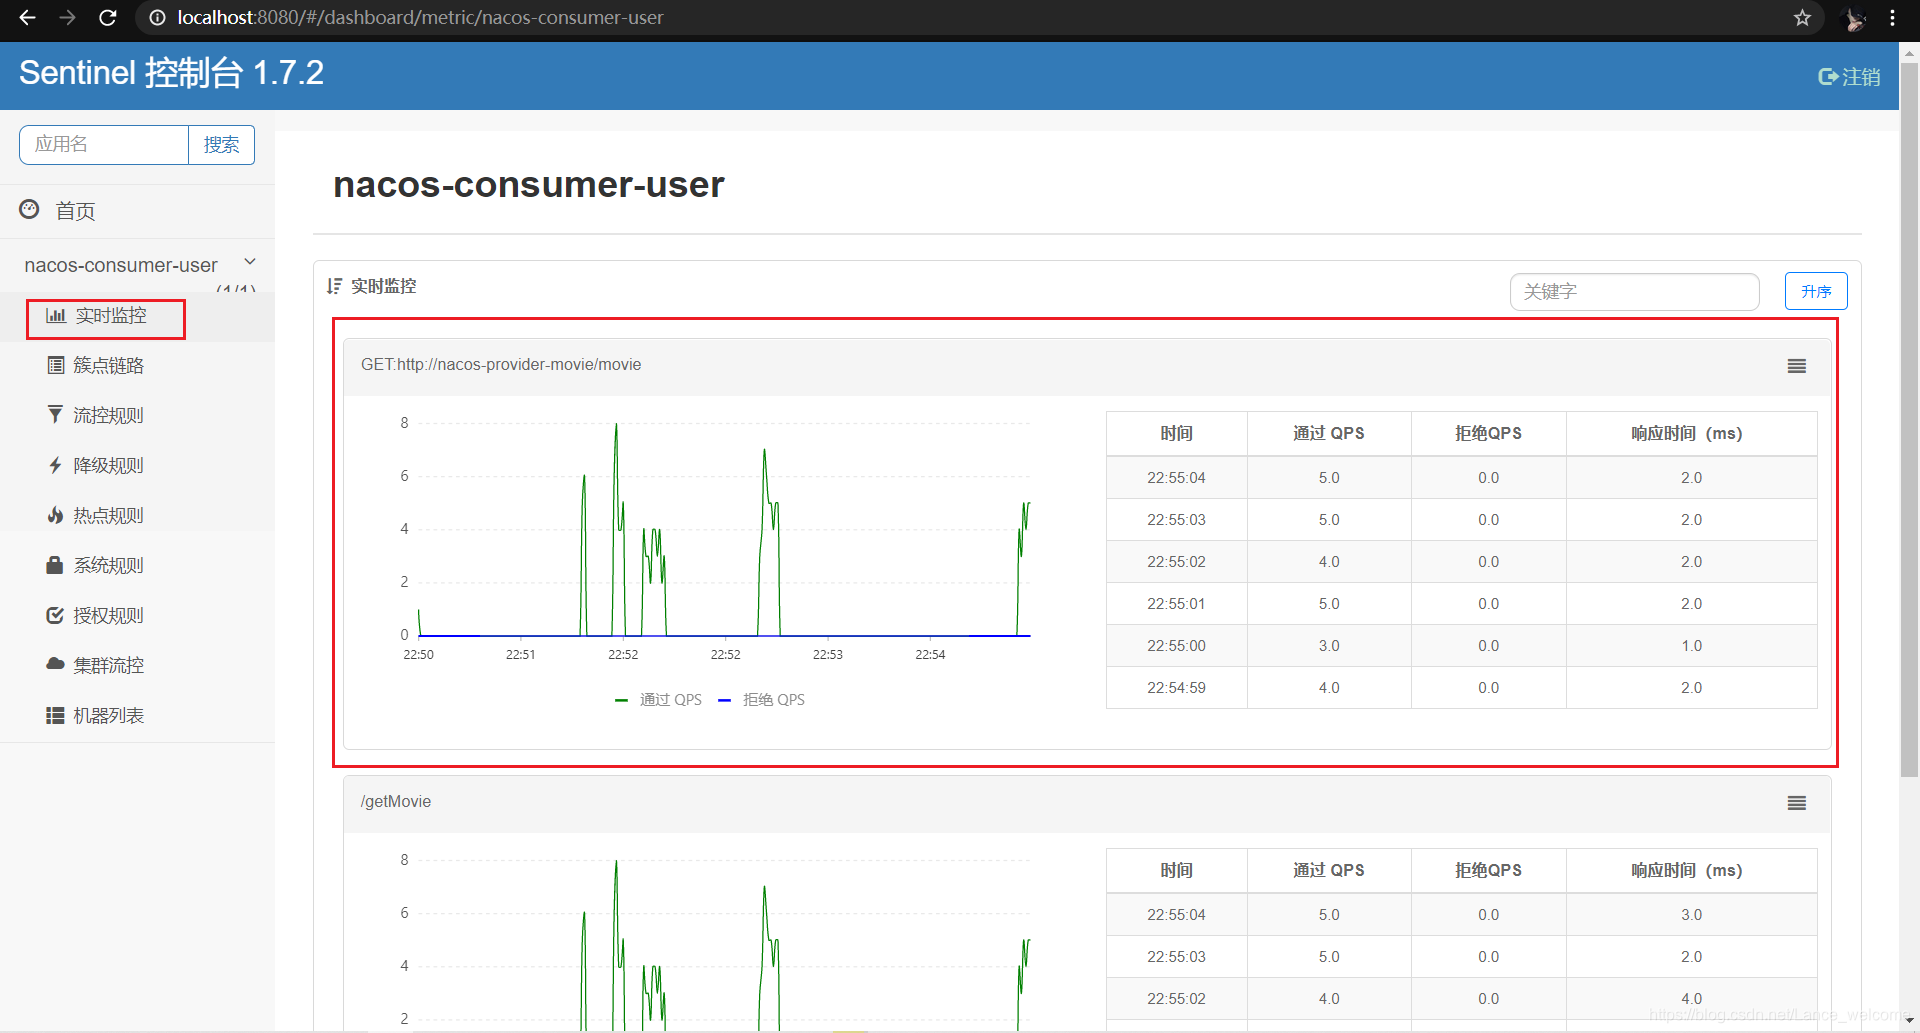The height and width of the screenshot is (1033, 1920).
Task: Click the bar chart icon of 实时监控
Action: 56,316
